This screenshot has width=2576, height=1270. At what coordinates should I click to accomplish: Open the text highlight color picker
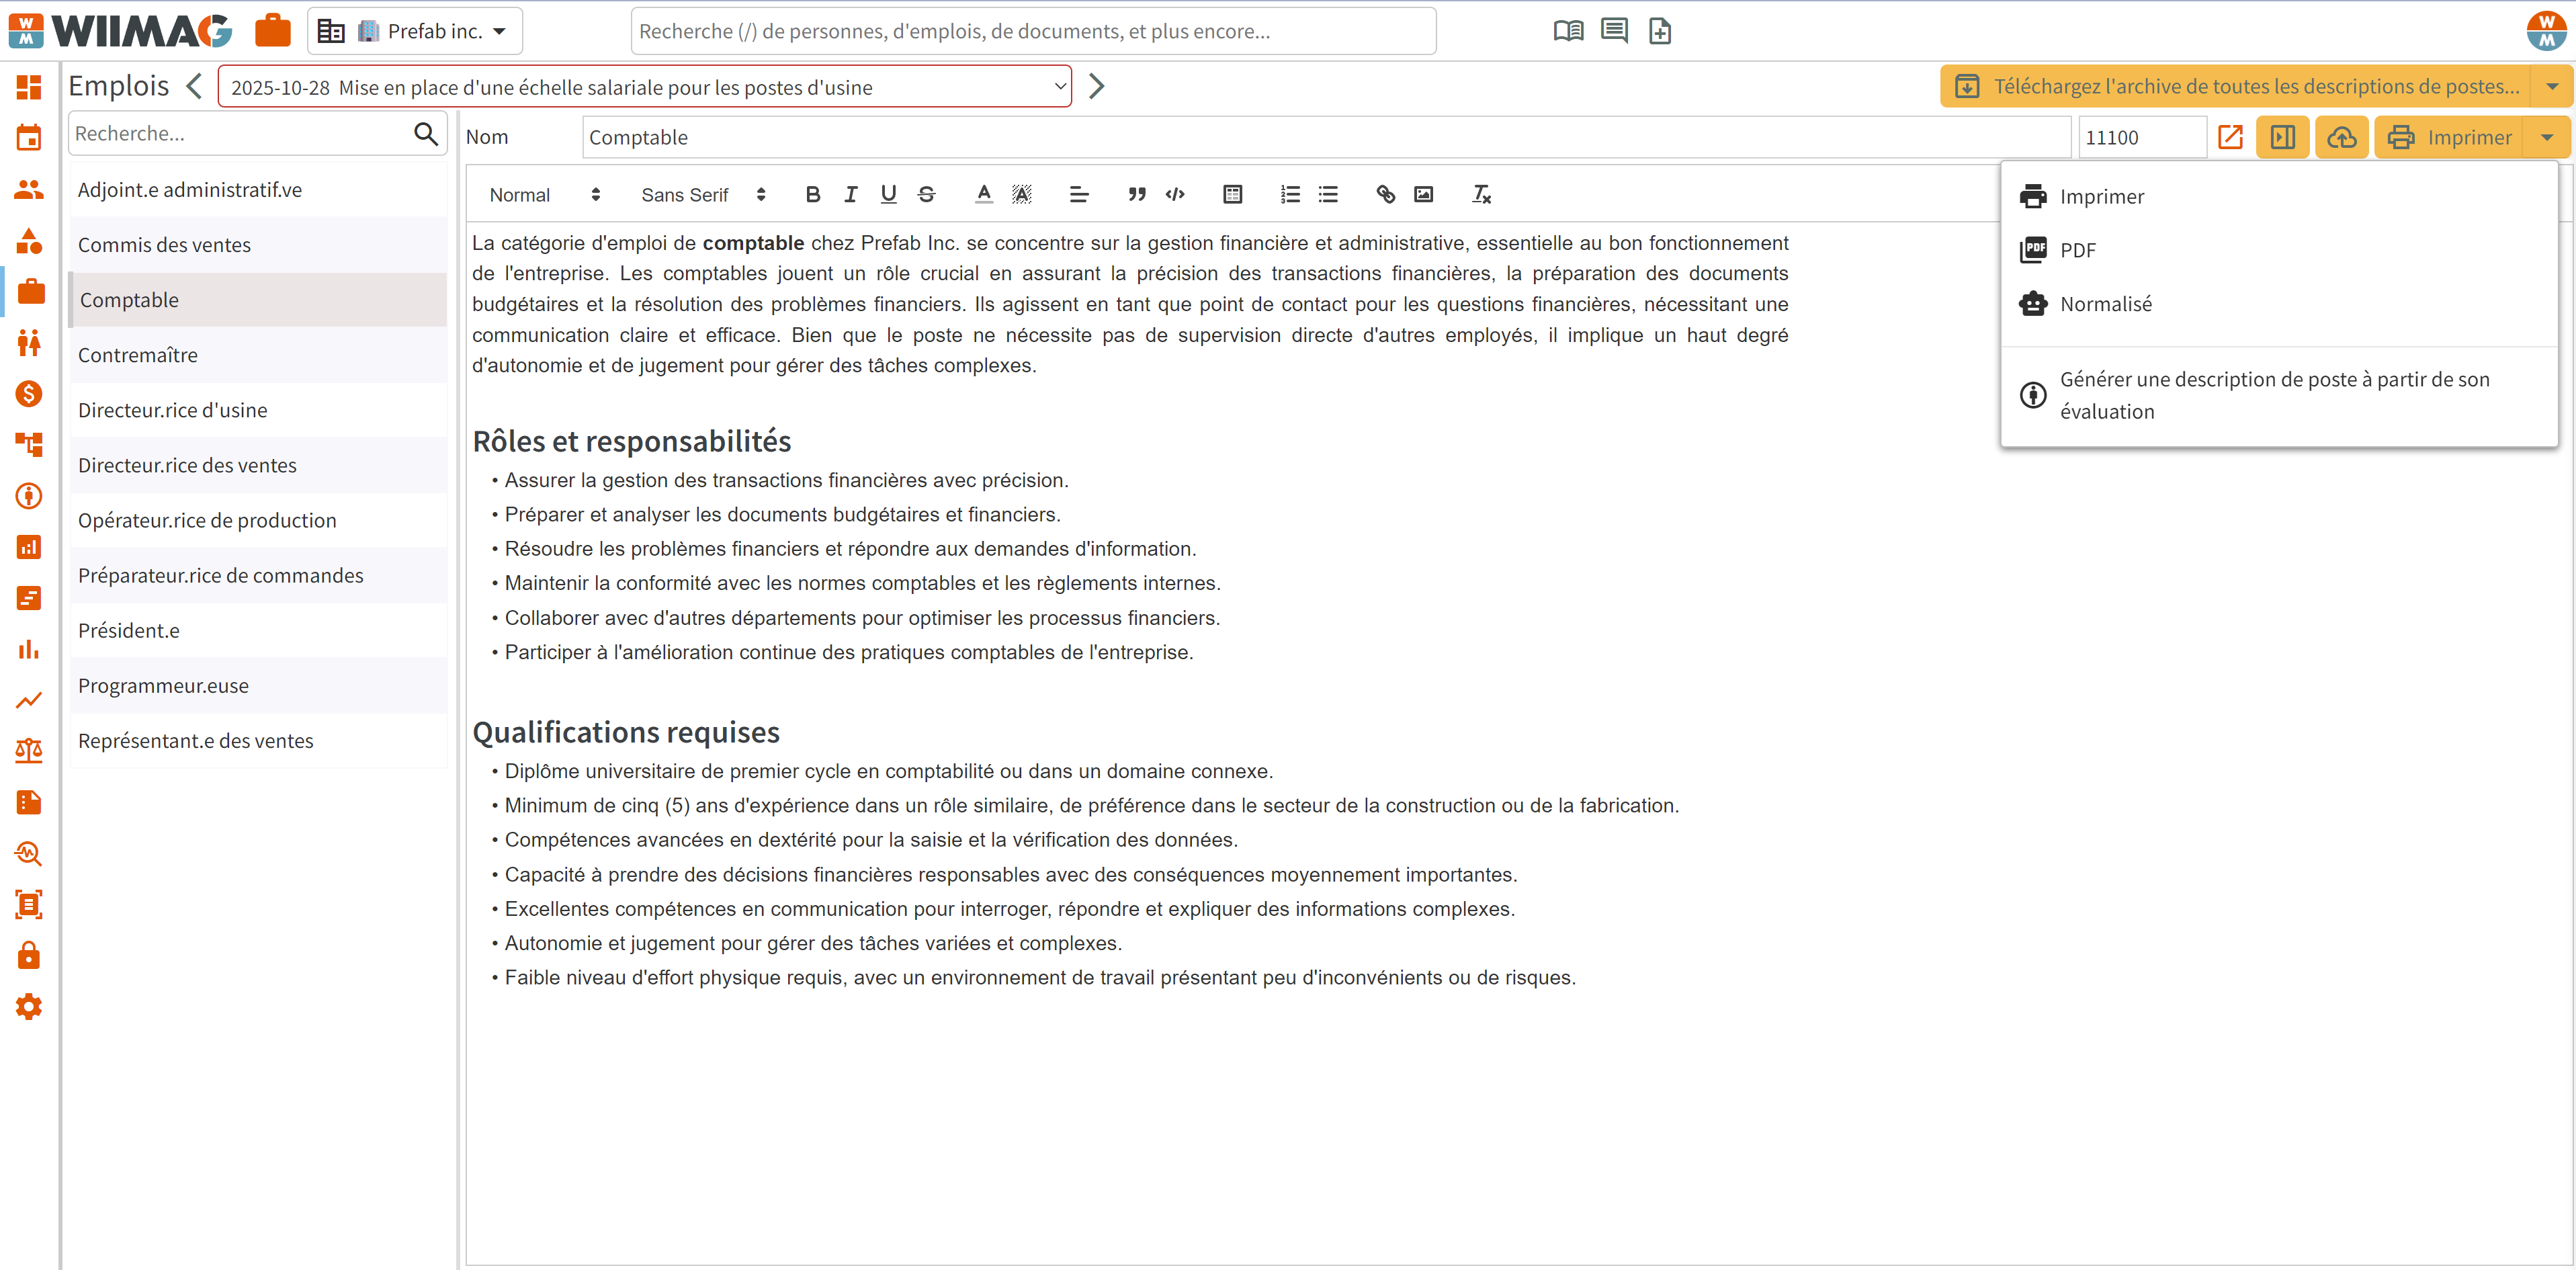click(1021, 194)
